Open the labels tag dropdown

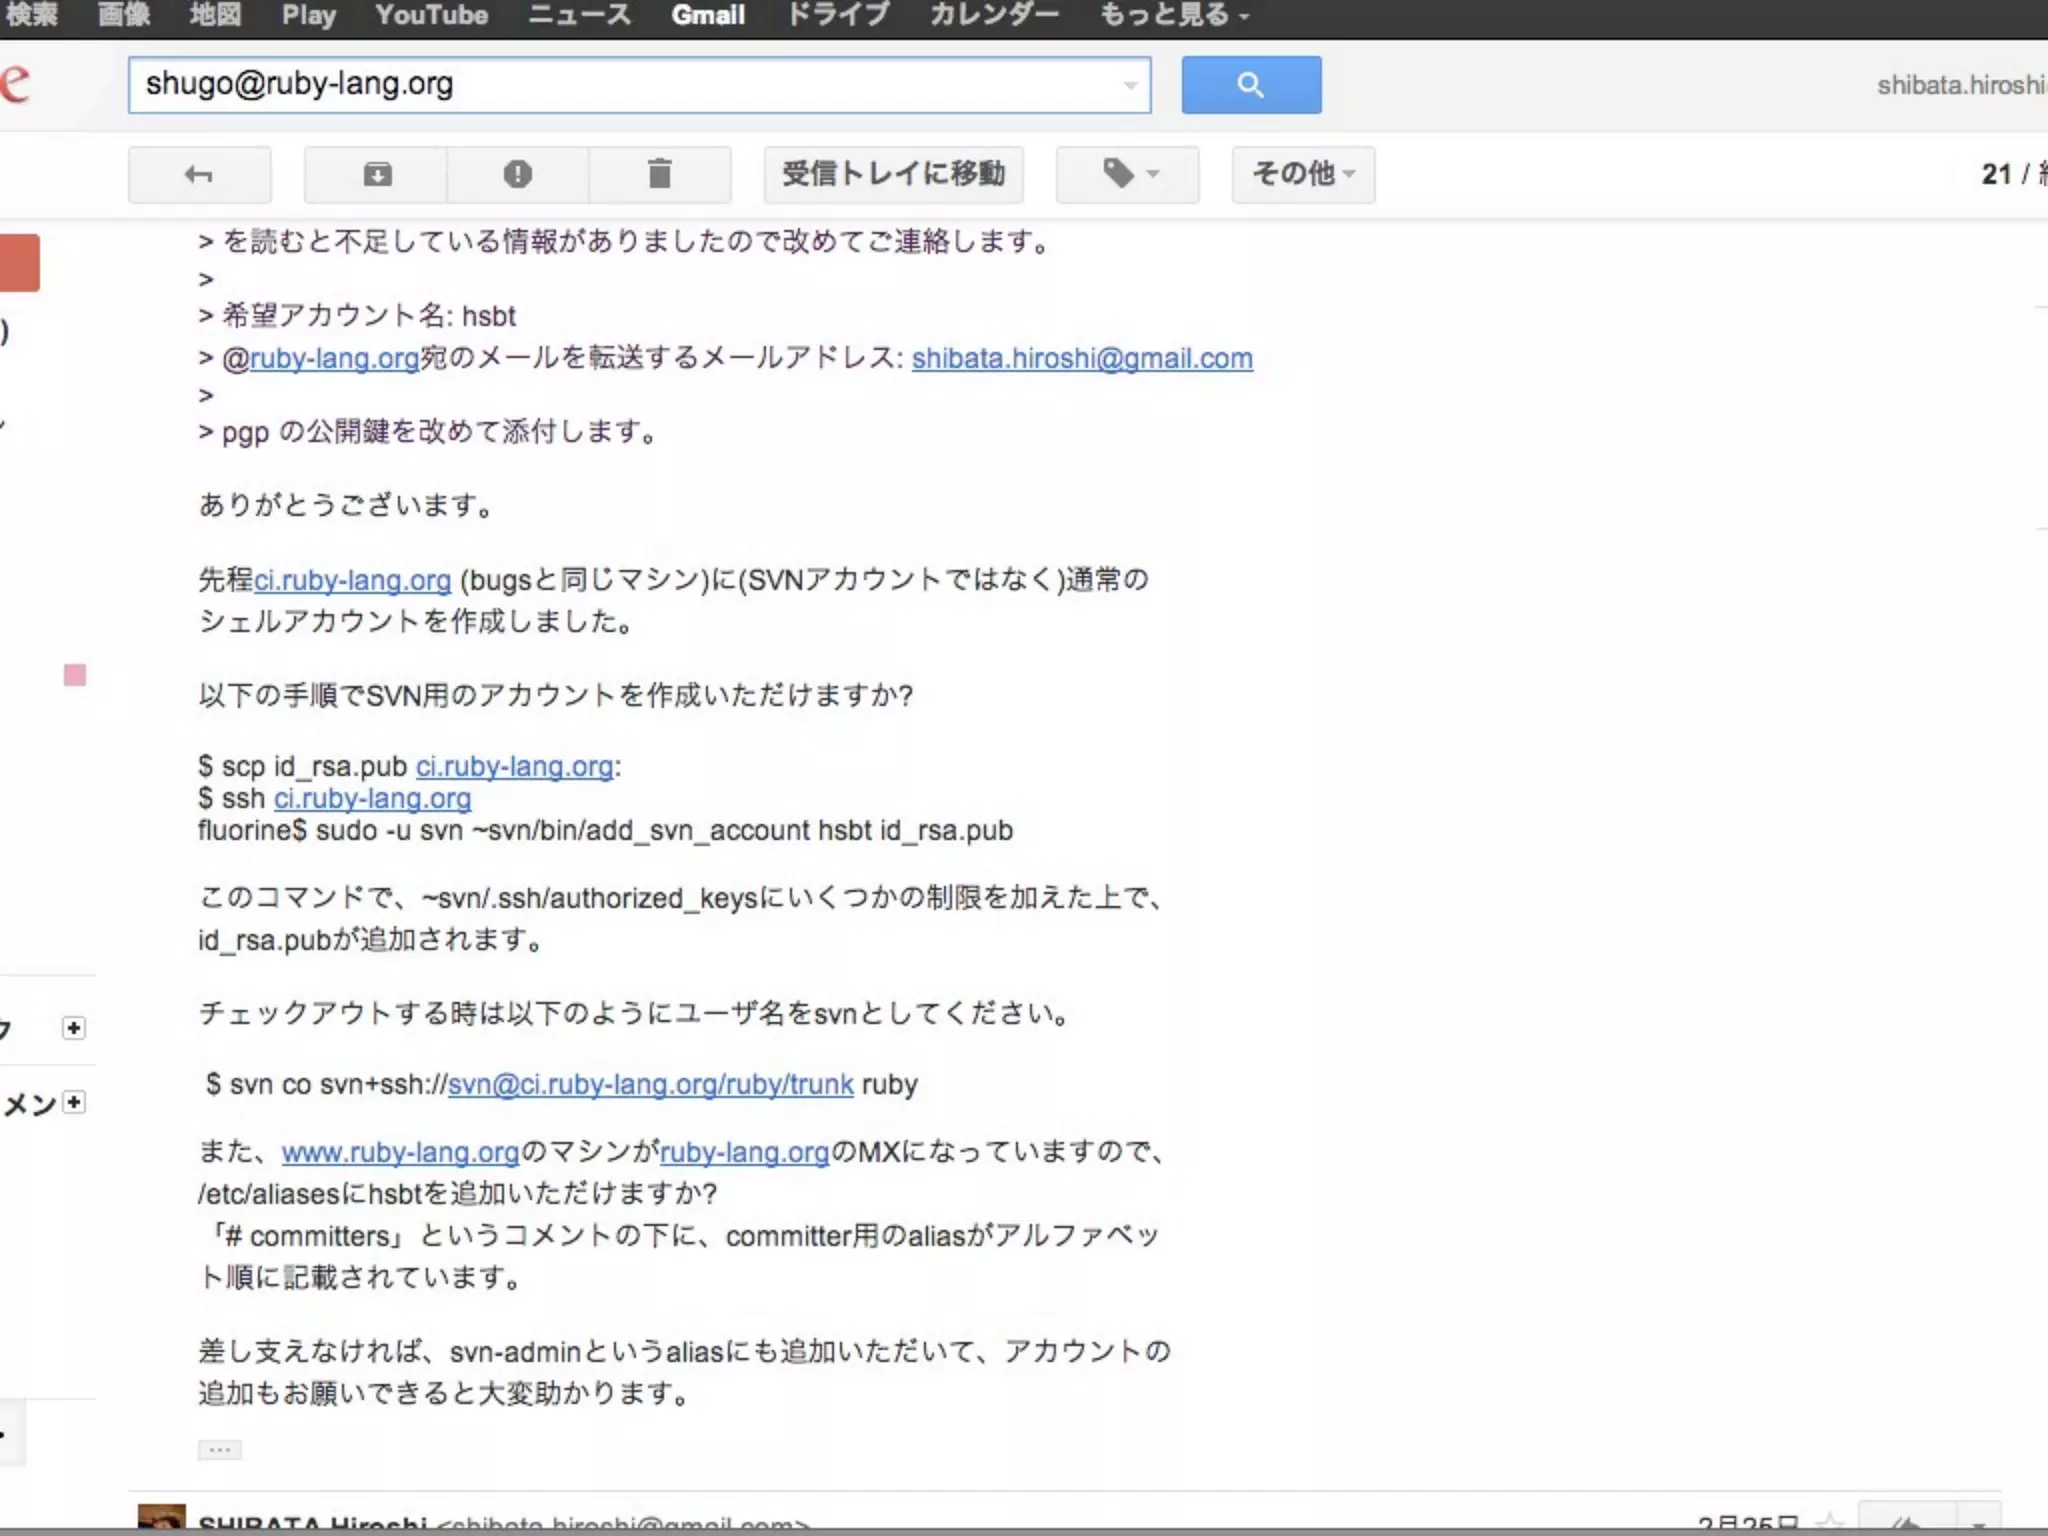(1127, 175)
